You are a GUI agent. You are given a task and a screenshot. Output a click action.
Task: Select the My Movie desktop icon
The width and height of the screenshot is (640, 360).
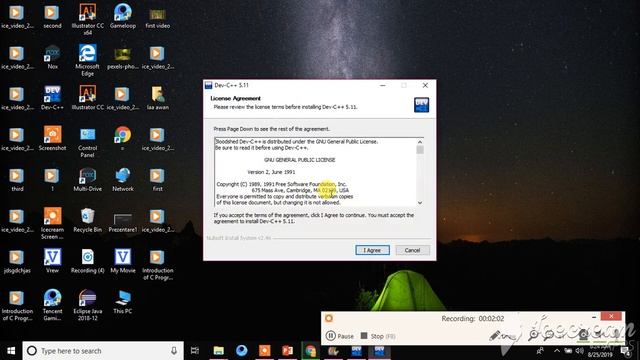[122, 261]
